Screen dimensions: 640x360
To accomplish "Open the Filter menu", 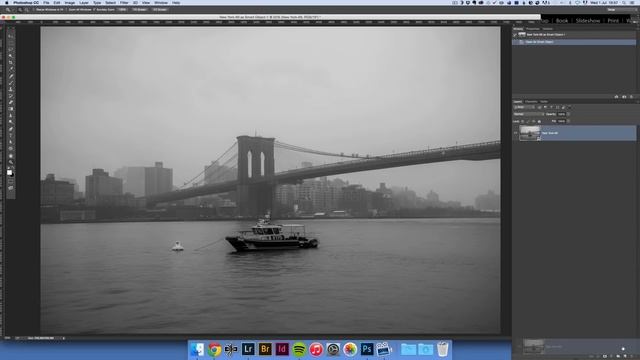I will click(x=124, y=3).
